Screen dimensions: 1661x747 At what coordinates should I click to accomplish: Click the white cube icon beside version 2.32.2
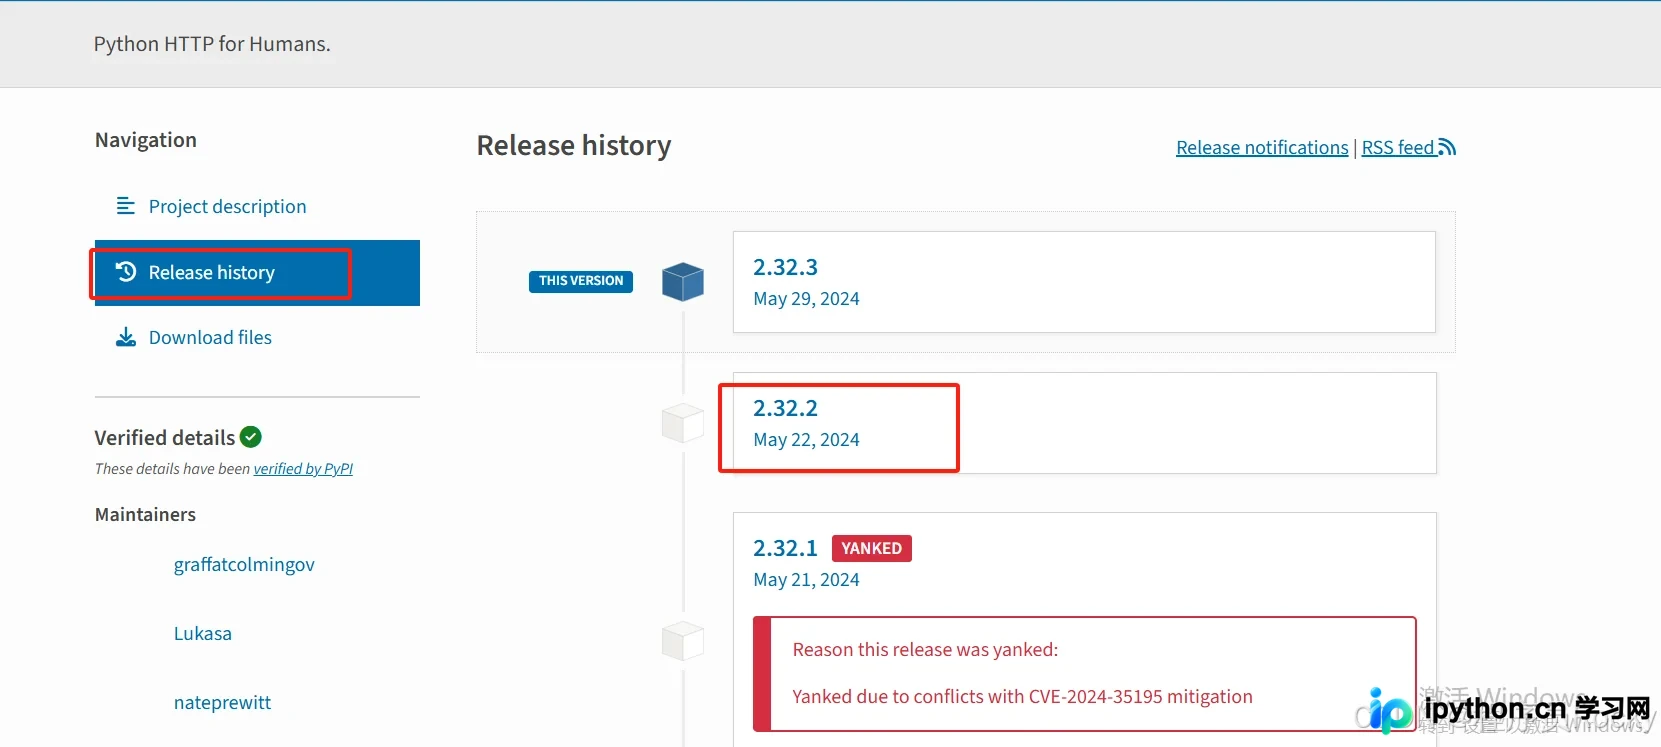[x=683, y=423]
